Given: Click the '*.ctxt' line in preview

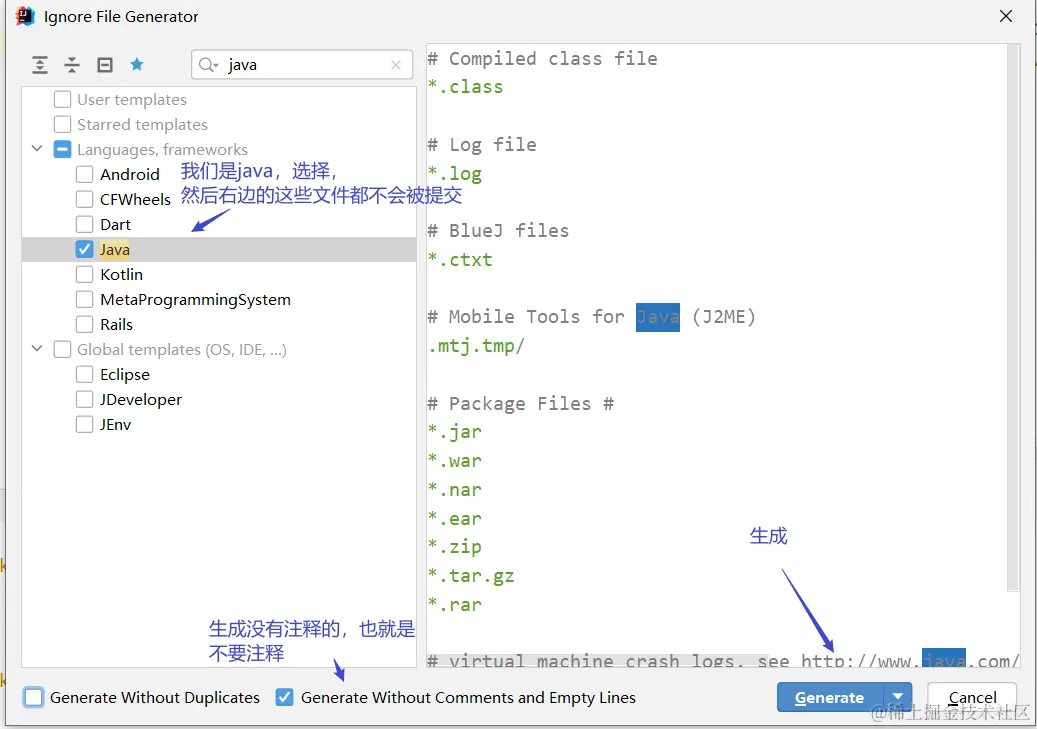Looking at the screenshot, I should click(x=460, y=259).
